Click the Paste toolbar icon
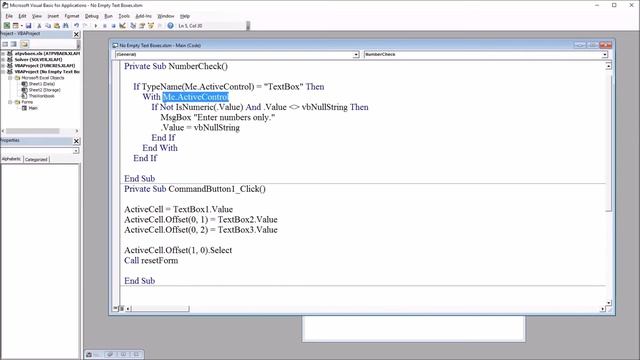 [x=57, y=26]
